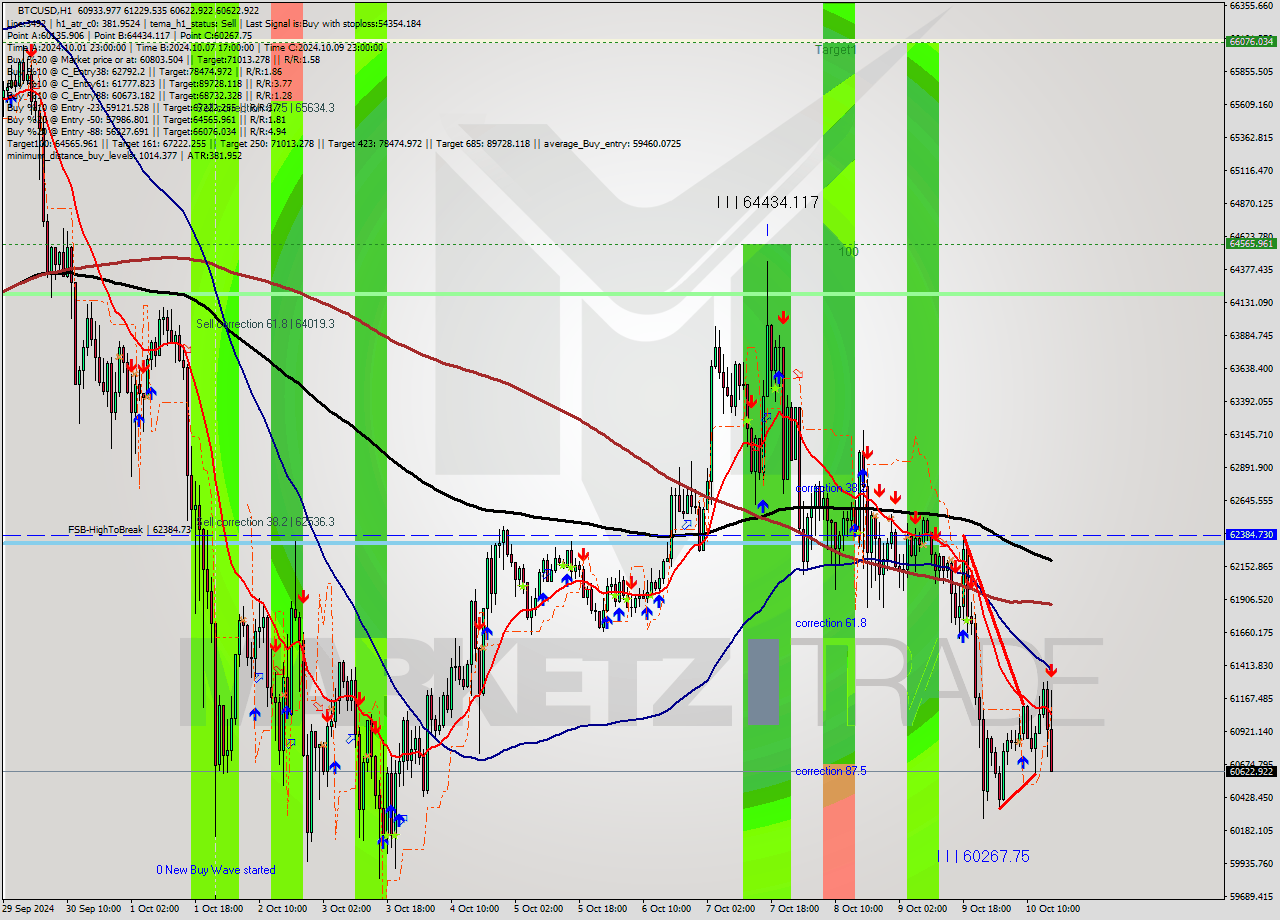Click price axis value 64870.230
The width and height of the screenshot is (1280, 920).
click(x=1251, y=204)
